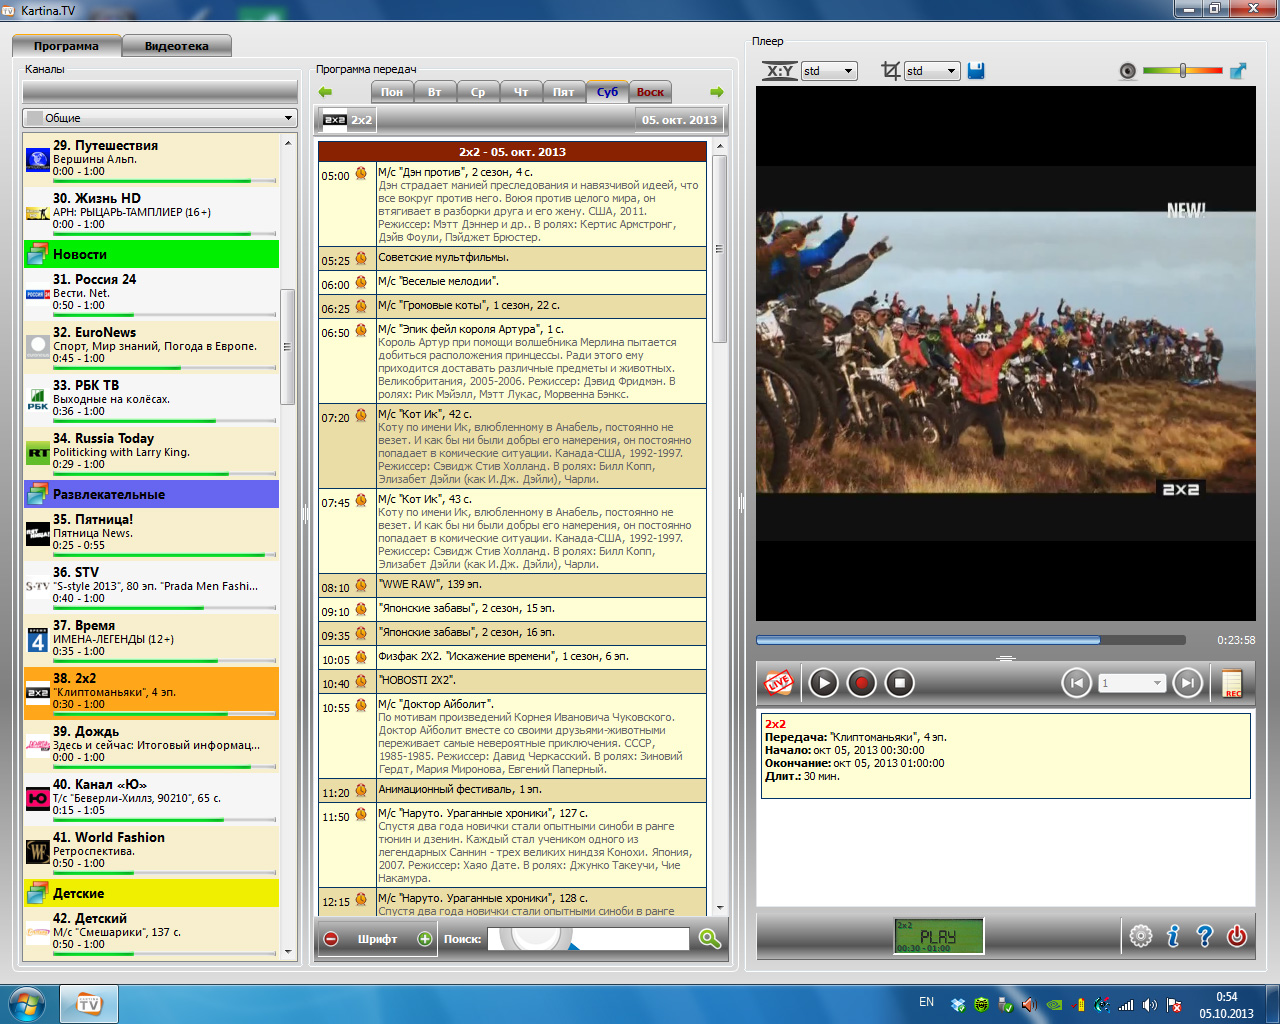Select the Суб day tab

click(x=607, y=91)
